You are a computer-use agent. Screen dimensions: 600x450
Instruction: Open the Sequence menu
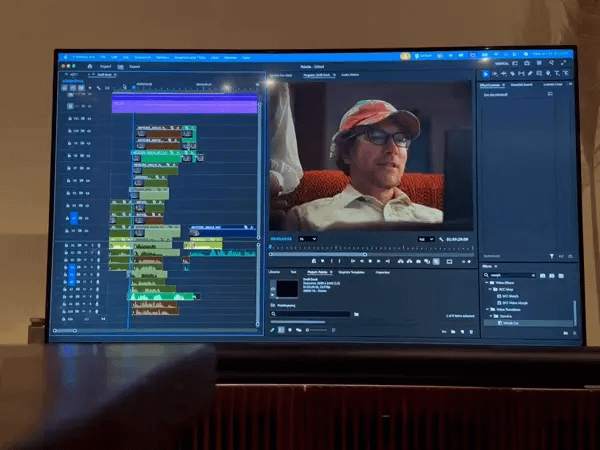pos(142,57)
